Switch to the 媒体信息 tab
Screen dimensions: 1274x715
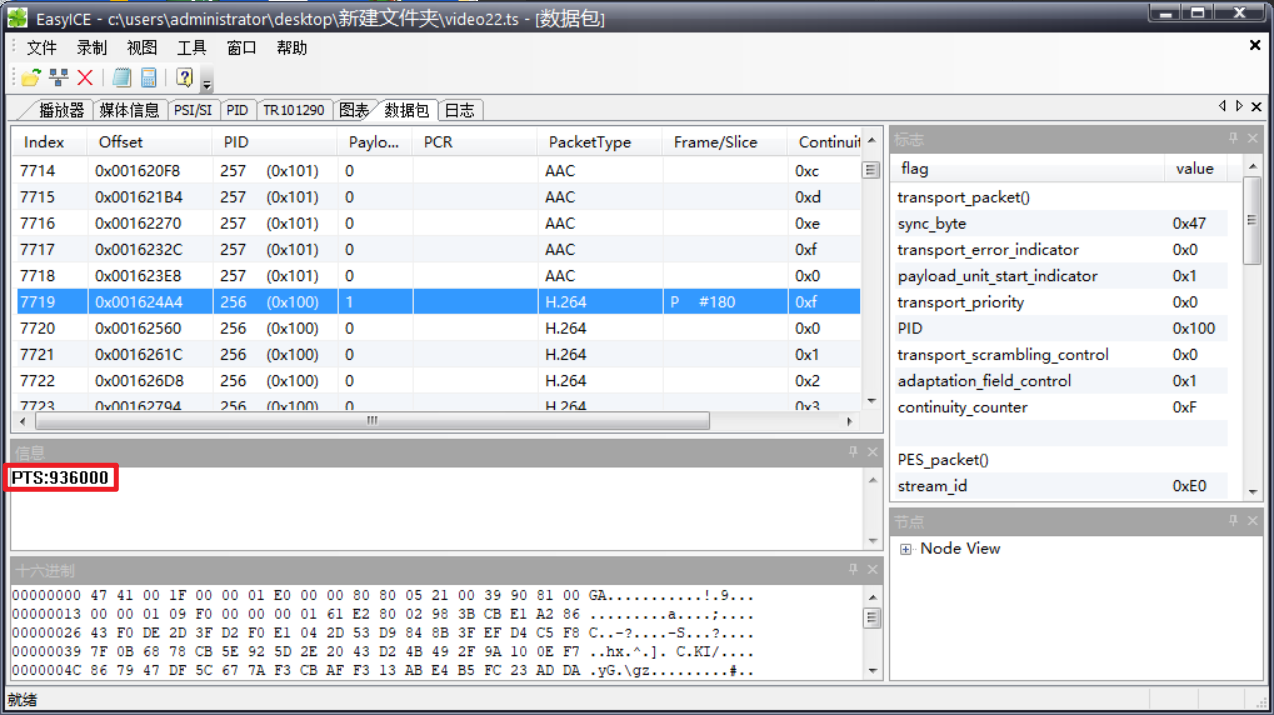[x=129, y=110]
